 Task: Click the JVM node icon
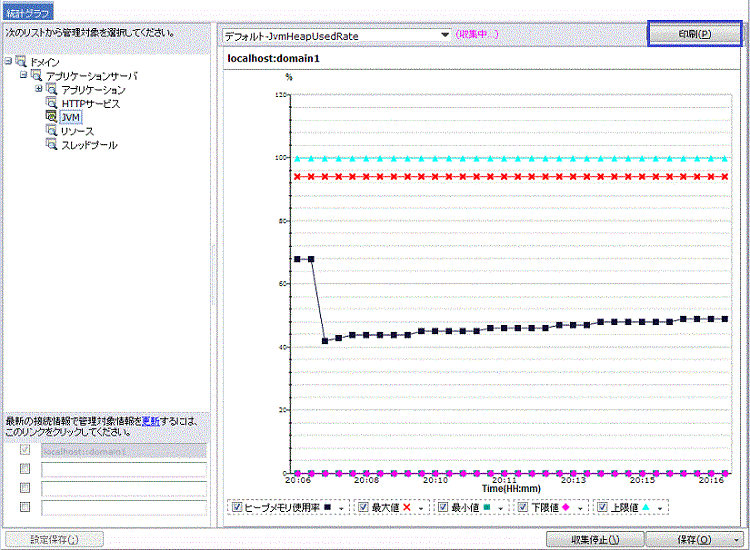(51, 118)
